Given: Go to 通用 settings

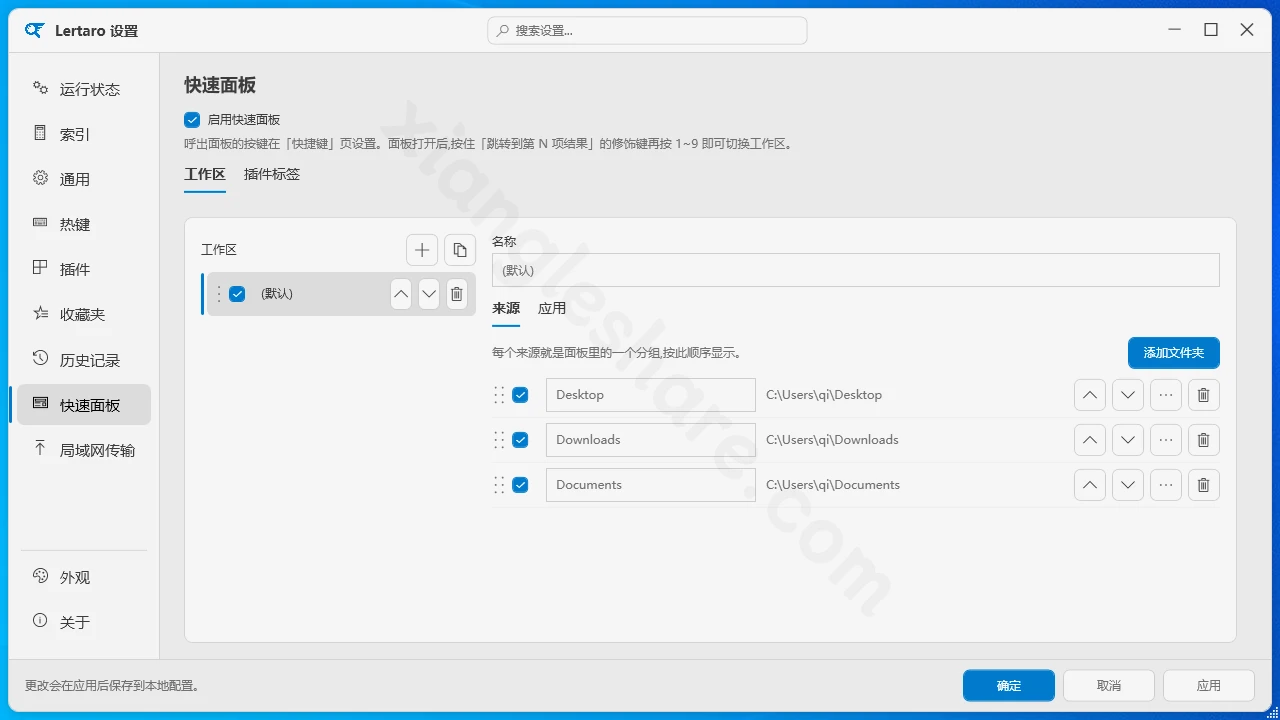Looking at the screenshot, I should point(84,179).
